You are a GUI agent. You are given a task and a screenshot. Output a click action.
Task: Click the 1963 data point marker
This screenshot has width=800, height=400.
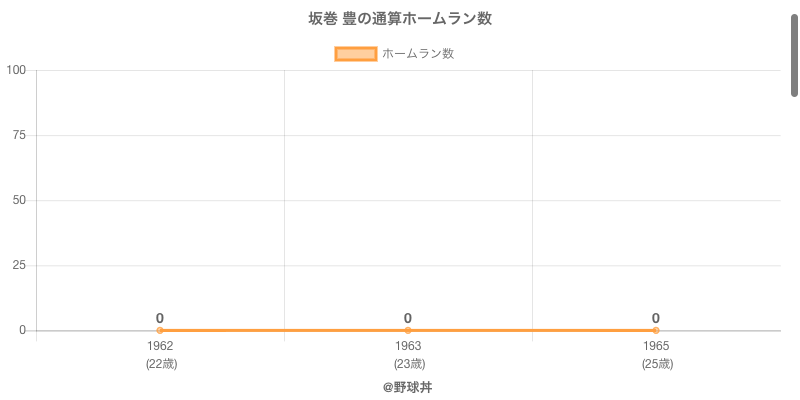point(408,330)
